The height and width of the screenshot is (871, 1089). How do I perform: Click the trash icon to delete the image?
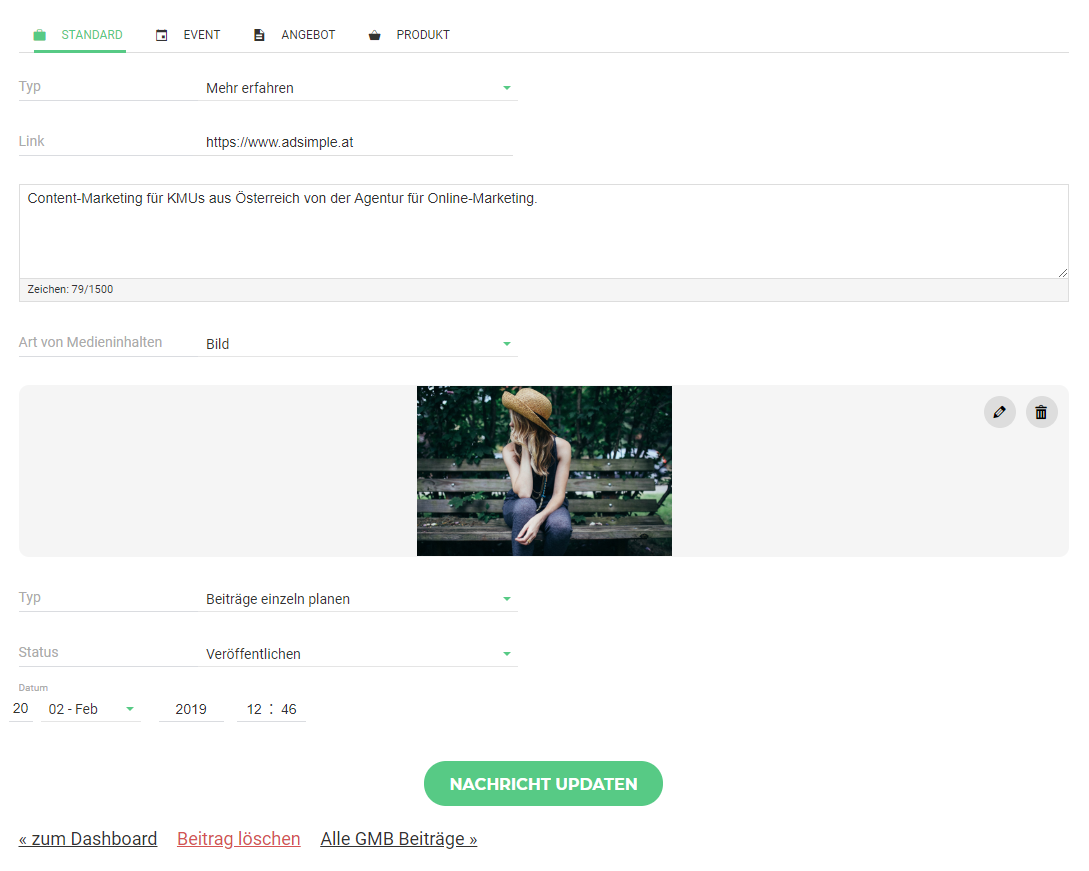[1041, 411]
